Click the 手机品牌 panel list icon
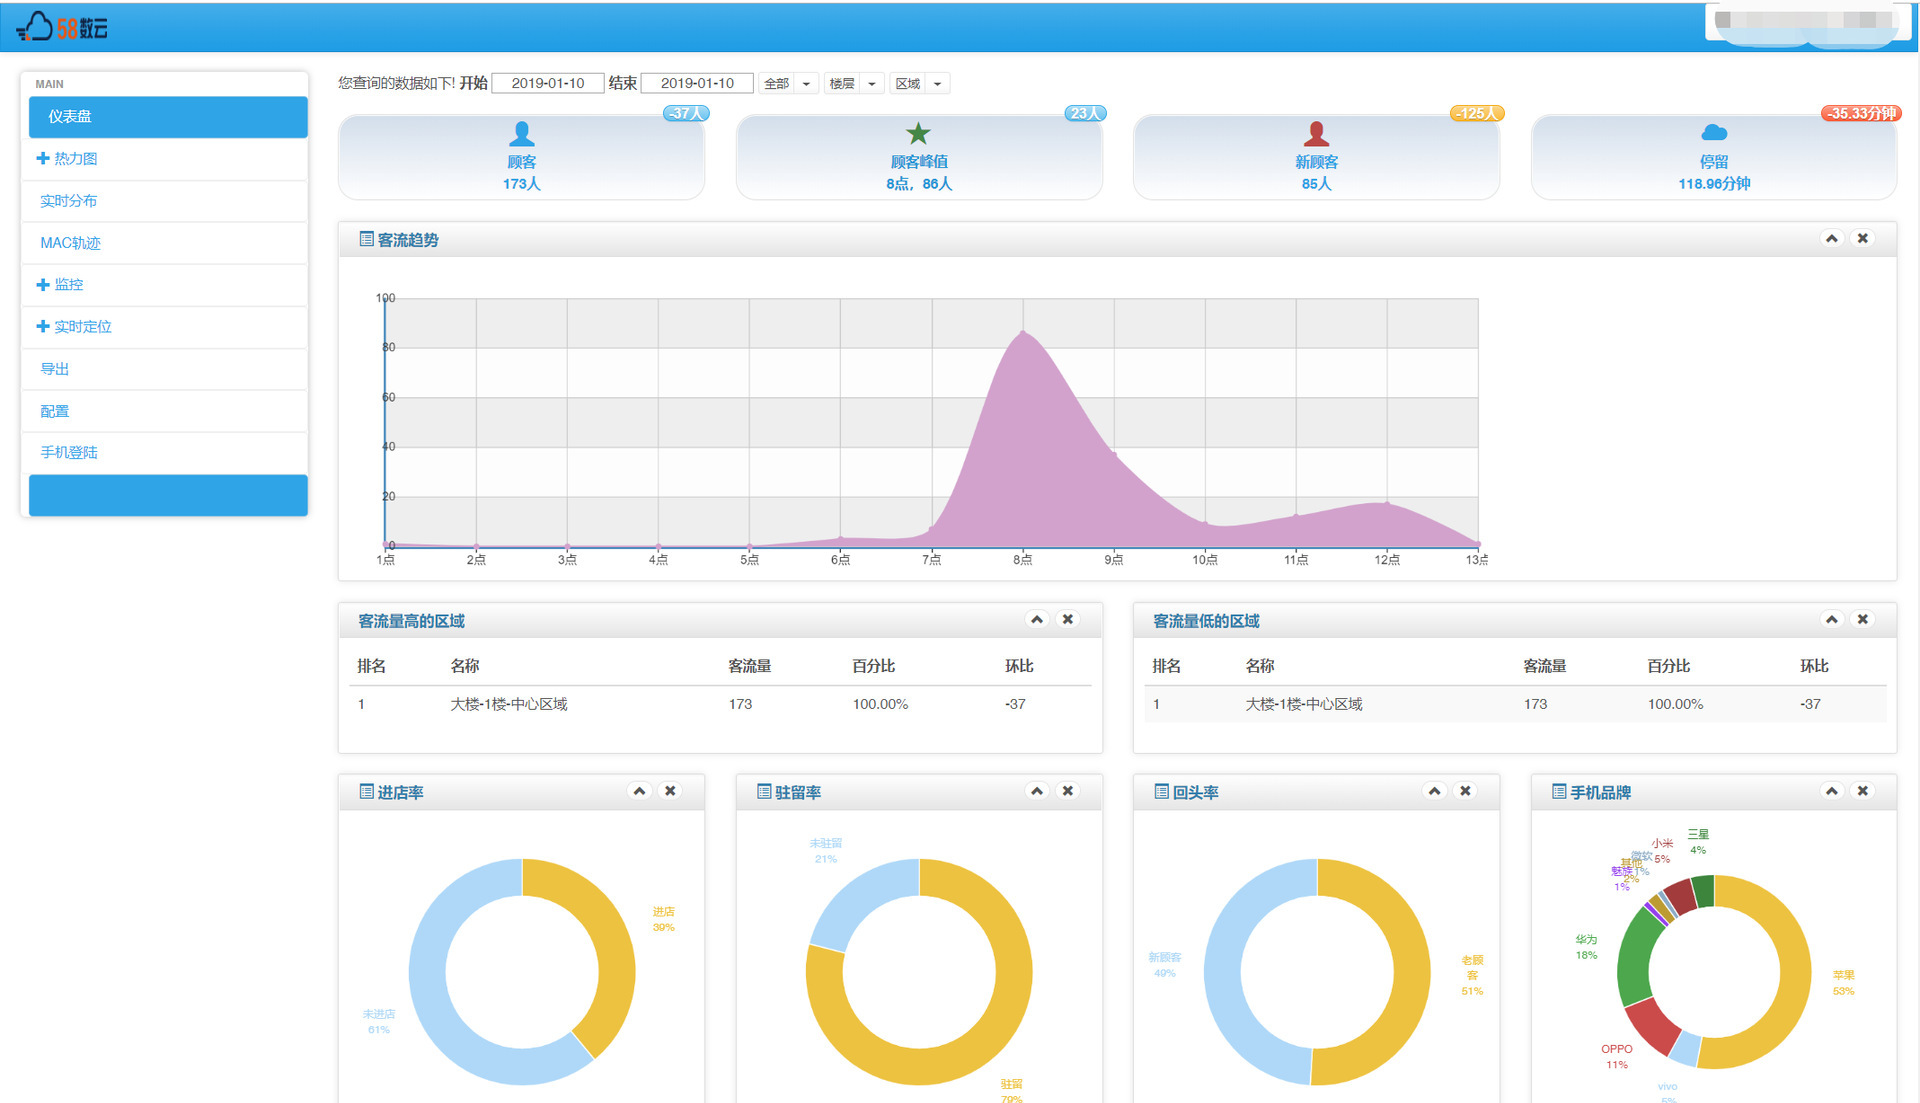1920x1103 pixels. pyautogui.click(x=1558, y=792)
